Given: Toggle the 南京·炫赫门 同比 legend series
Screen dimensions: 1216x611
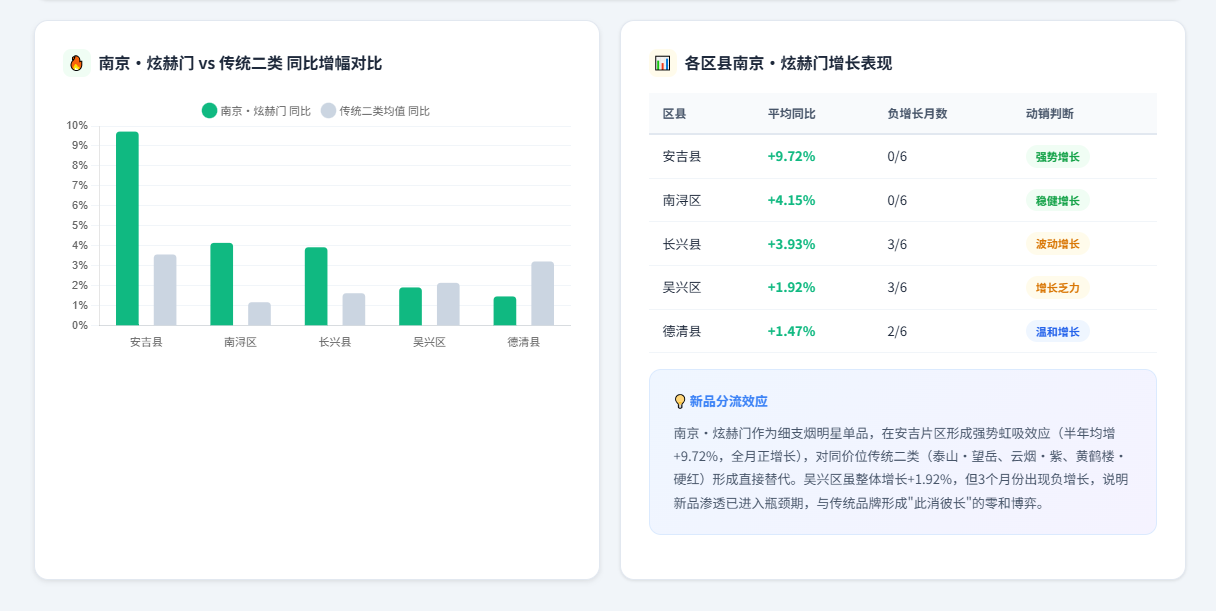Looking at the screenshot, I should coord(256,111).
